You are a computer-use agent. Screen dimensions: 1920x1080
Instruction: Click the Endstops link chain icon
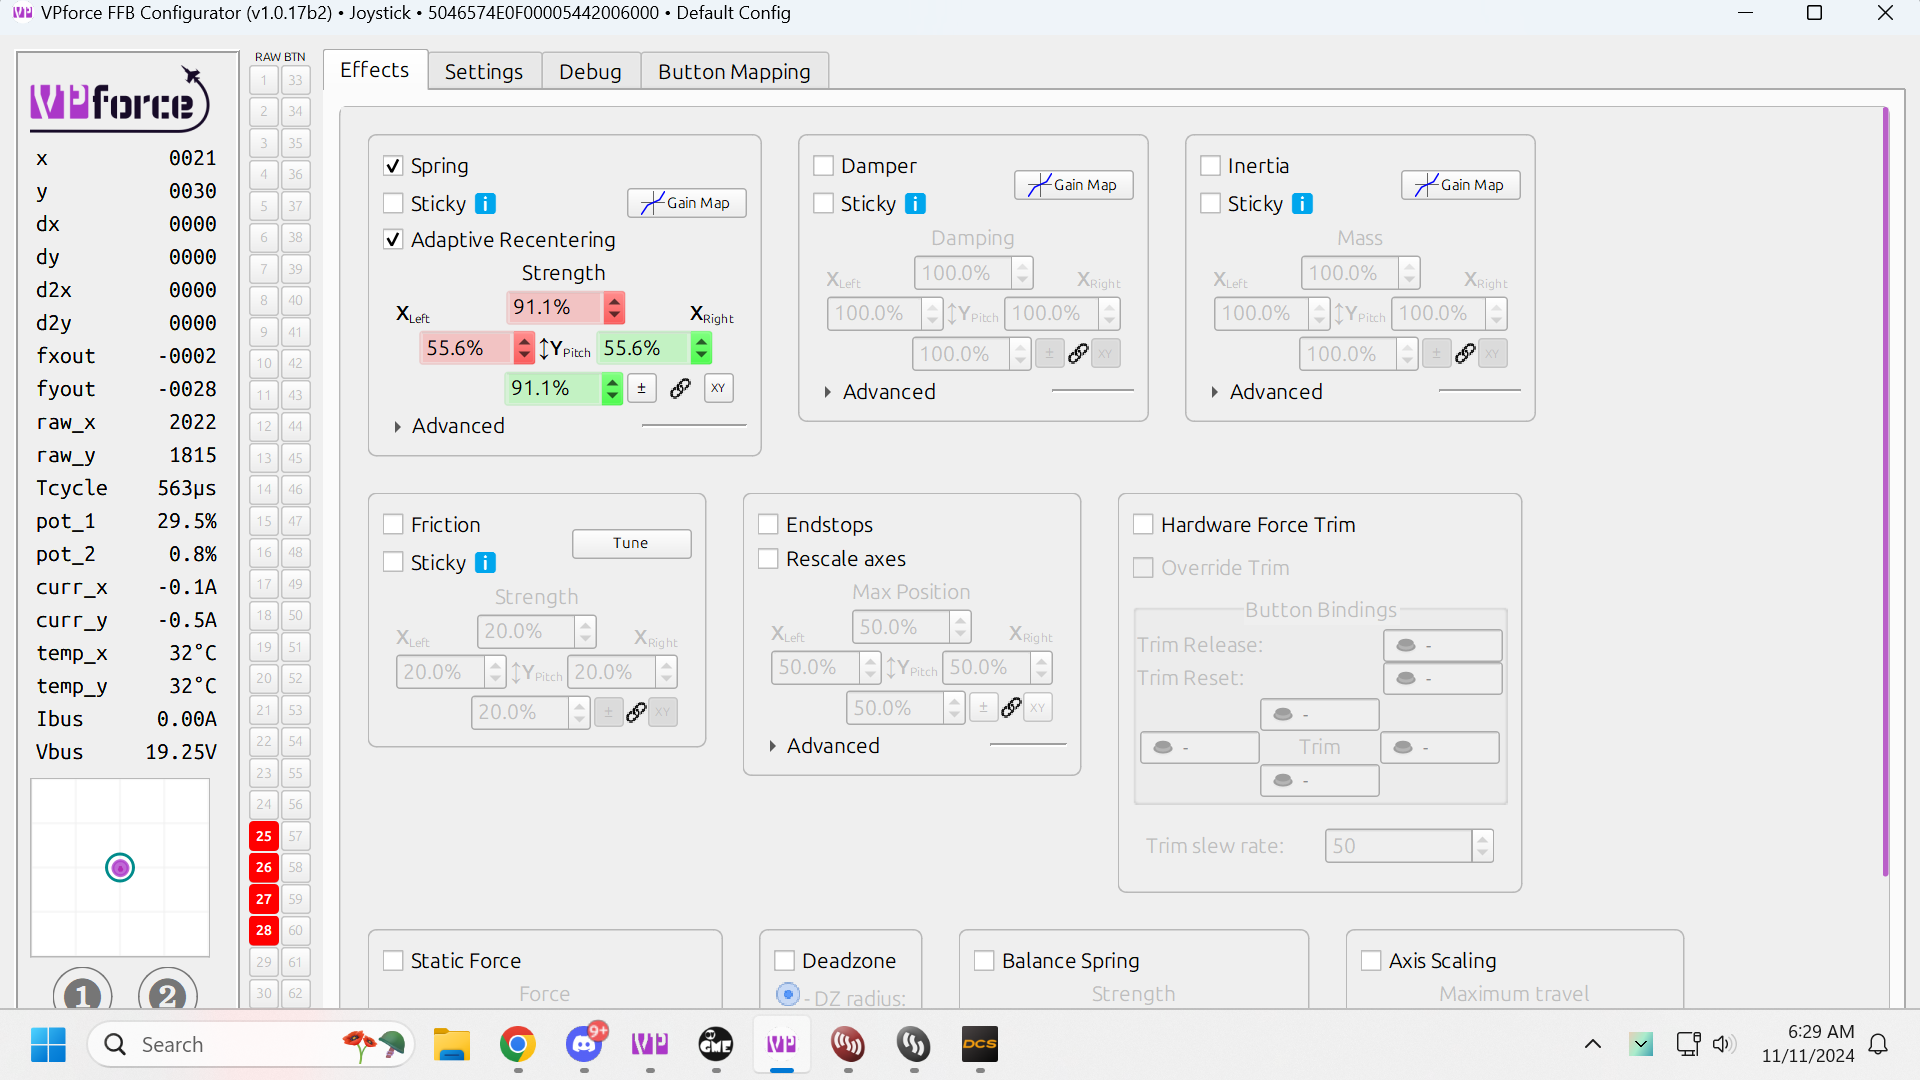click(x=1011, y=708)
